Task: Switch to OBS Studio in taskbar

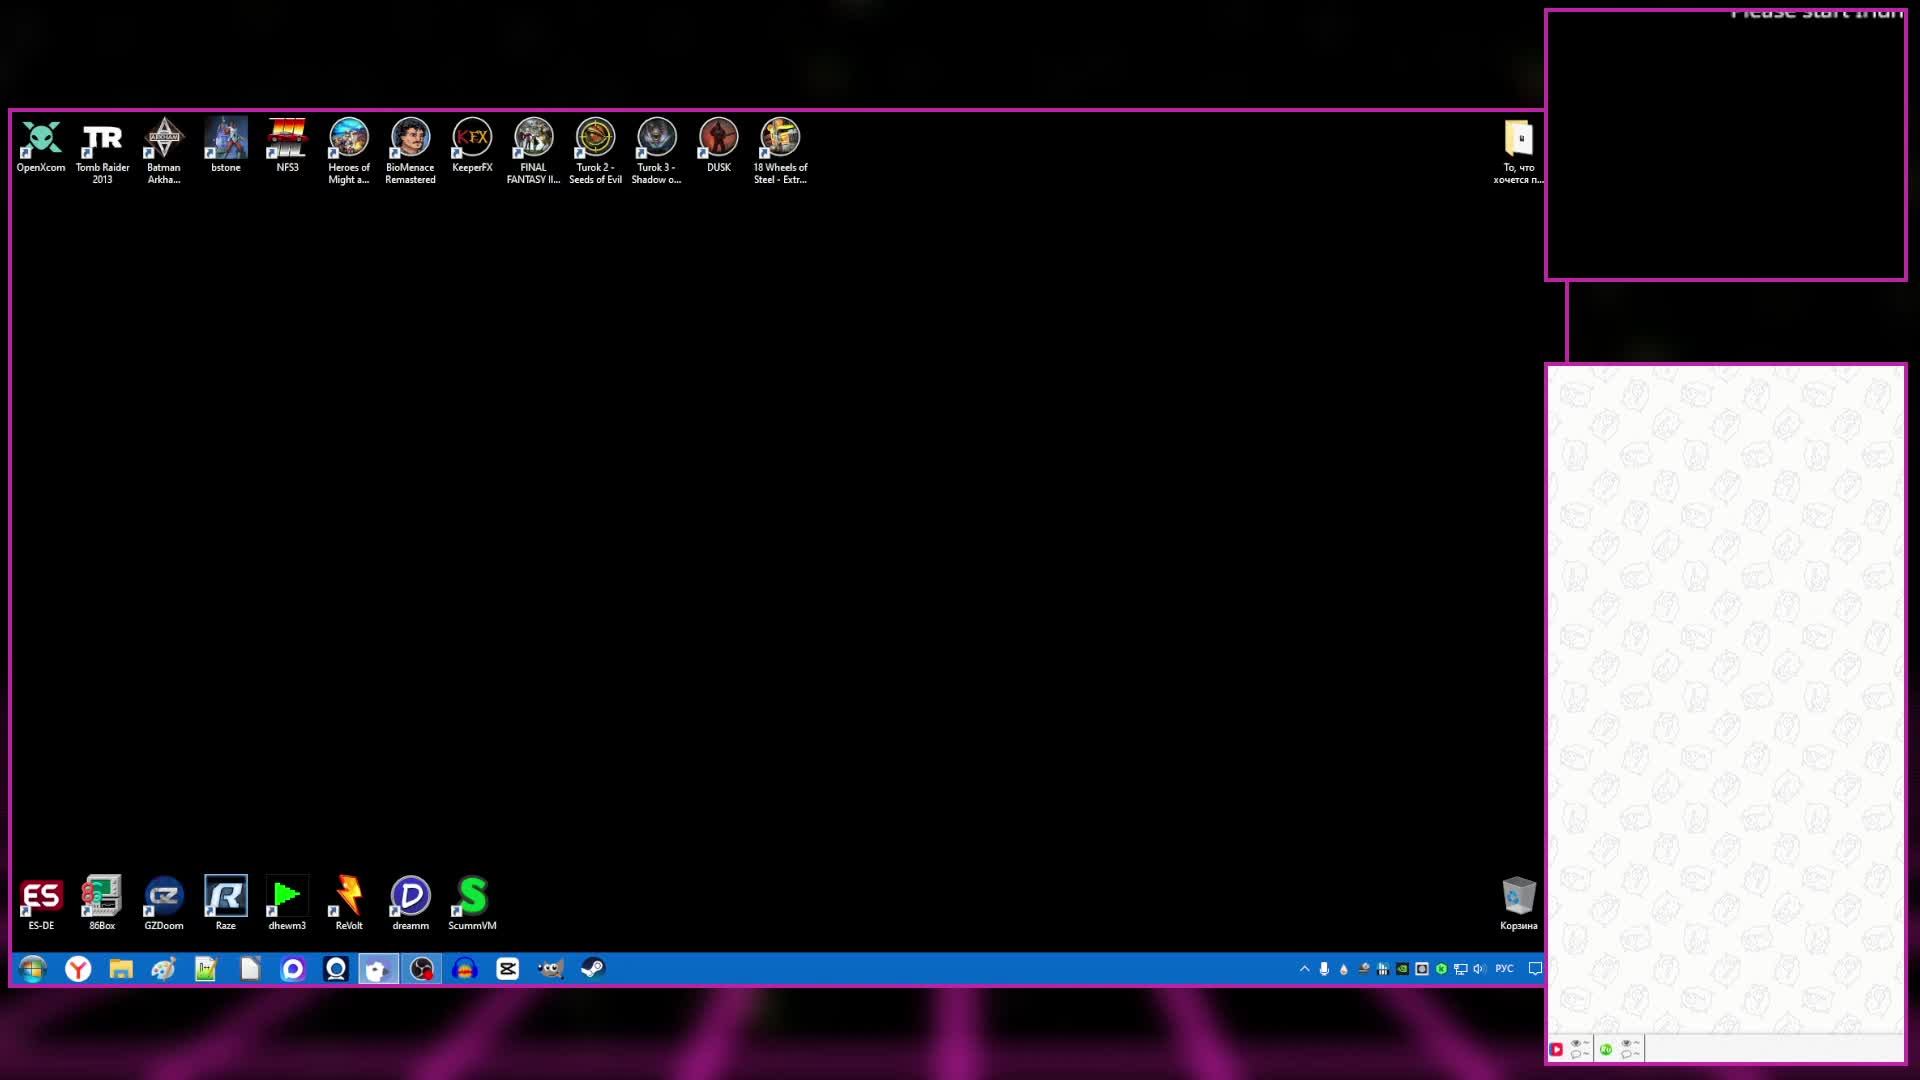Action: point(422,968)
